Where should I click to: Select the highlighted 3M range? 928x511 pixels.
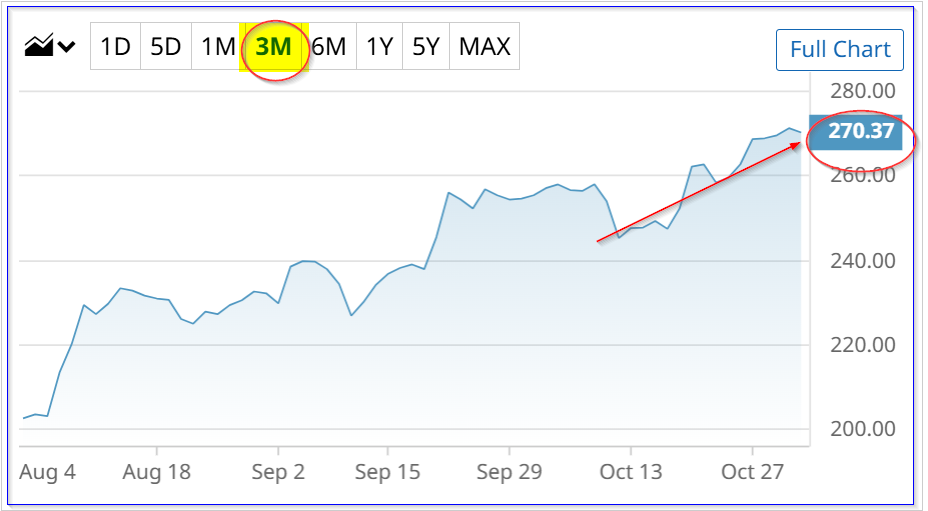pyautogui.click(x=273, y=47)
